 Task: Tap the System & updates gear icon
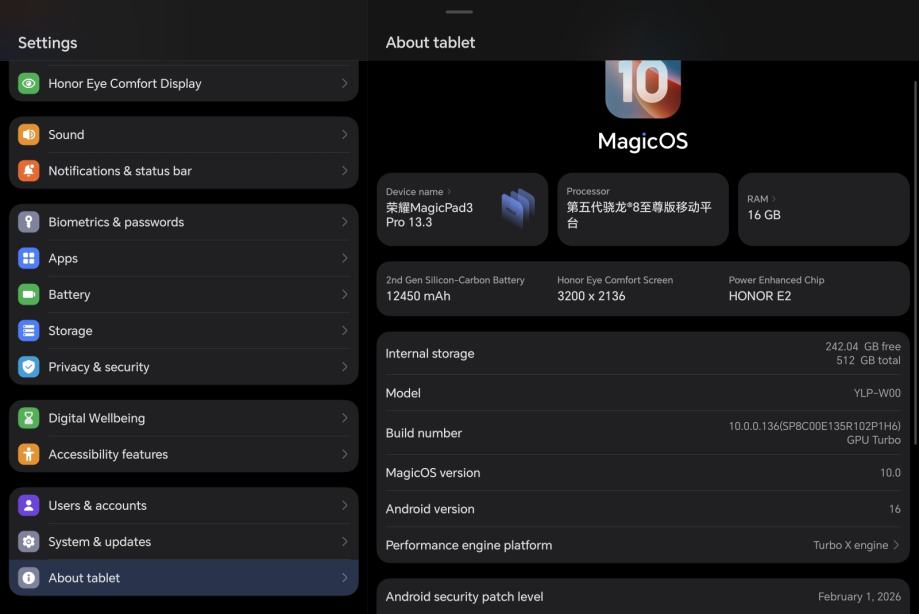pyautogui.click(x=28, y=542)
